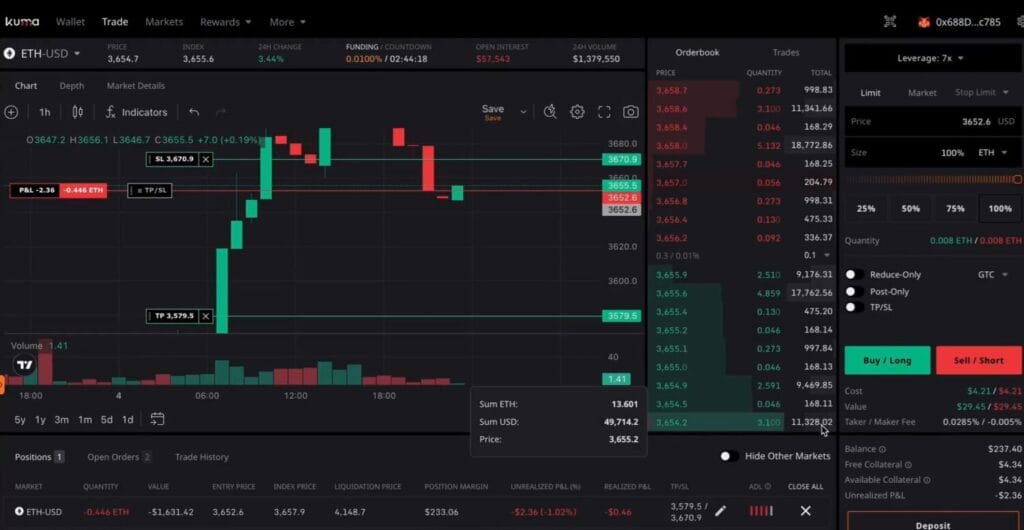Image resolution: width=1024 pixels, height=530 pixels.
Task: Add a compare symbol with plus icon
Action: 11,112
